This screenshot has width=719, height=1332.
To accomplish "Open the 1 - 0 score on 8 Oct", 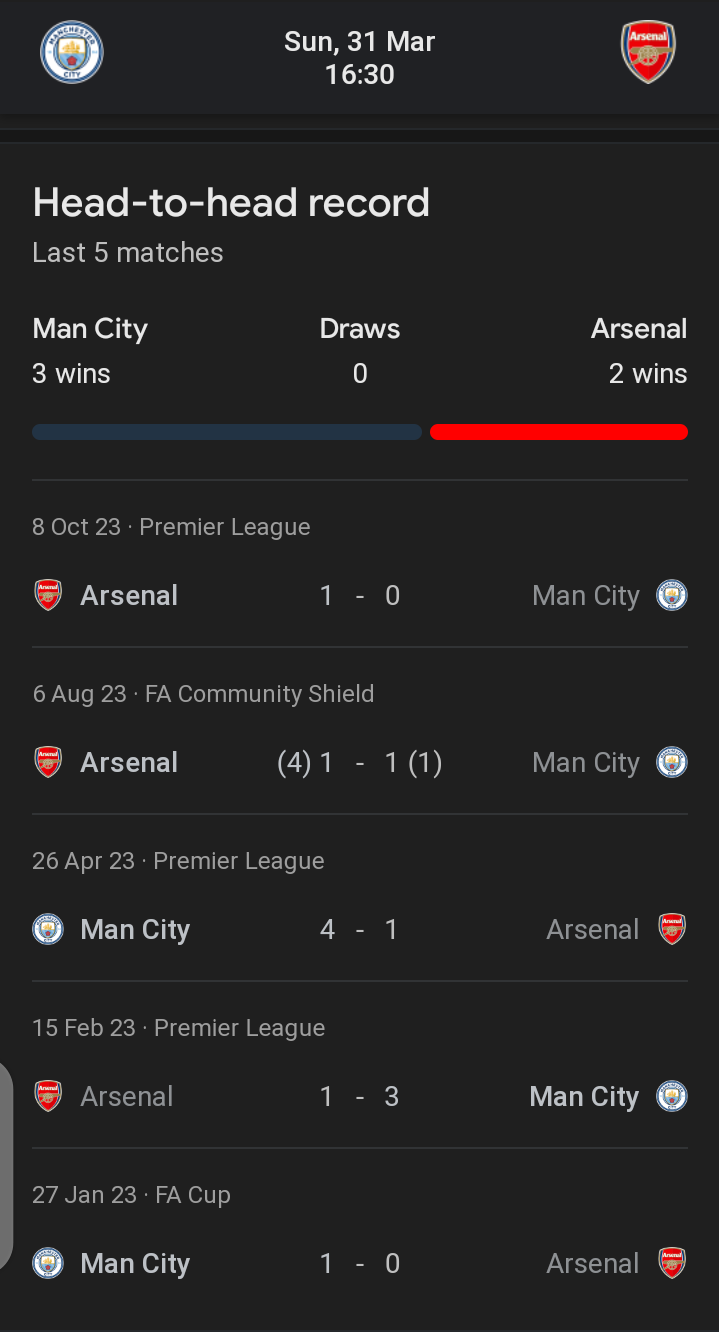I will (360, 596).
